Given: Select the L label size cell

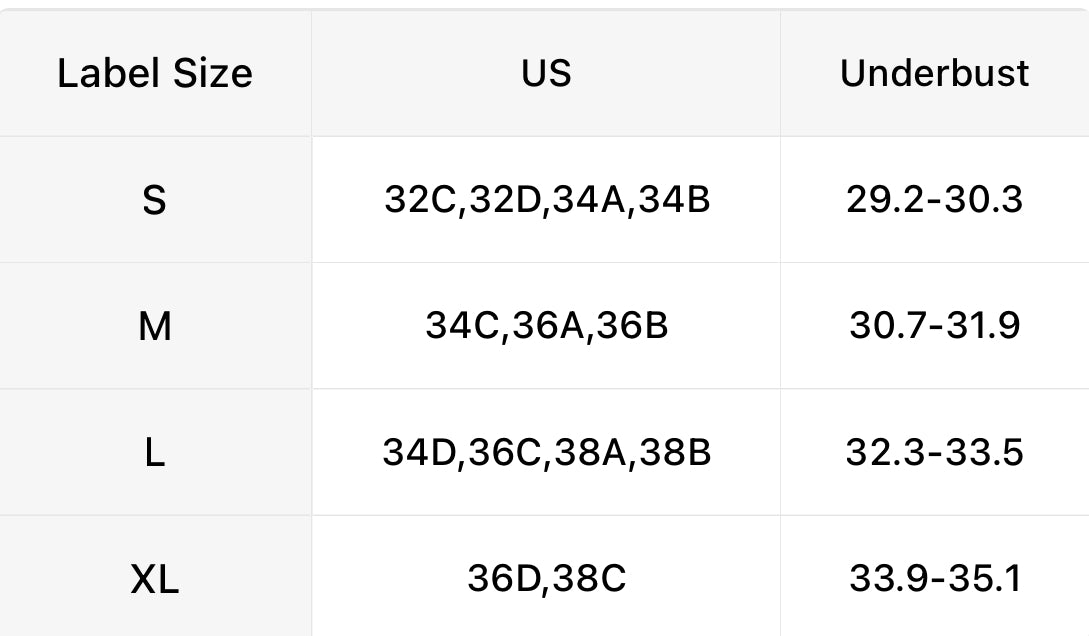Looking at the screenshot, I should coord(154,452).
